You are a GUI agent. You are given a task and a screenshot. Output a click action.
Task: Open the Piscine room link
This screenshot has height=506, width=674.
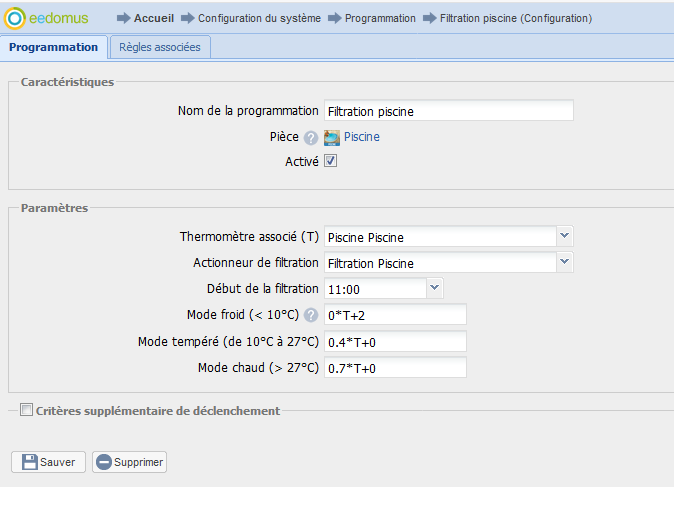coord(362,137)
